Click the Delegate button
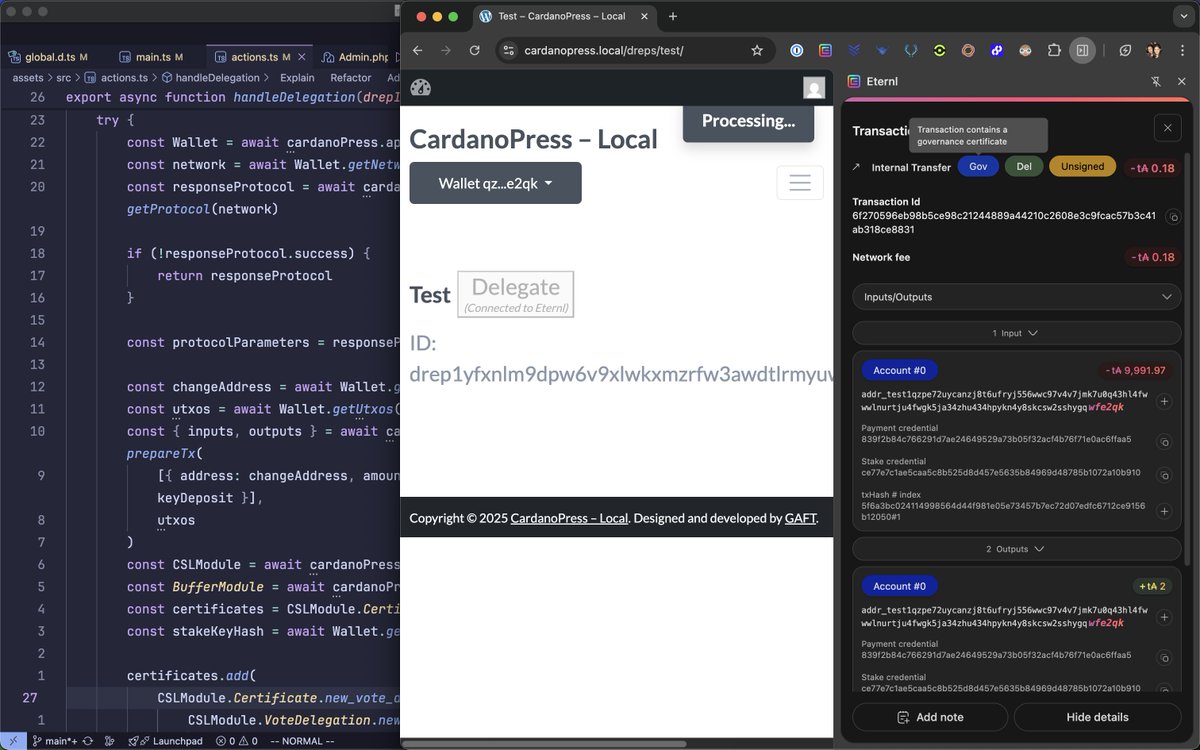 (x=516, y=294)
